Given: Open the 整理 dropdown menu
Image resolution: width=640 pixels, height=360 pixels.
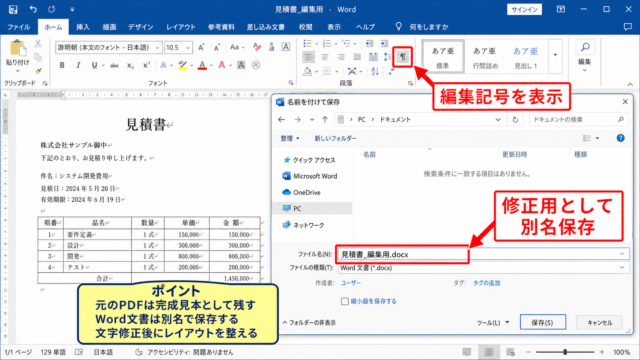Looking at the screenshot, I should click(x=290, y=138).
